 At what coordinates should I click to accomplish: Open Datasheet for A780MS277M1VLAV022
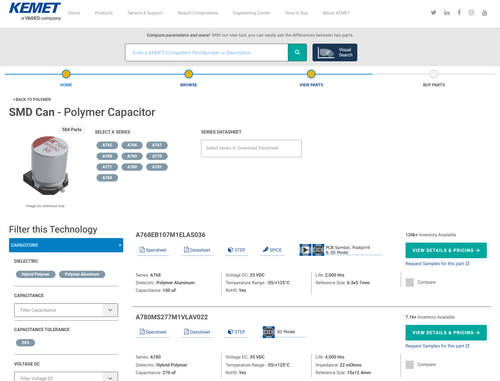tap(197, 332)
